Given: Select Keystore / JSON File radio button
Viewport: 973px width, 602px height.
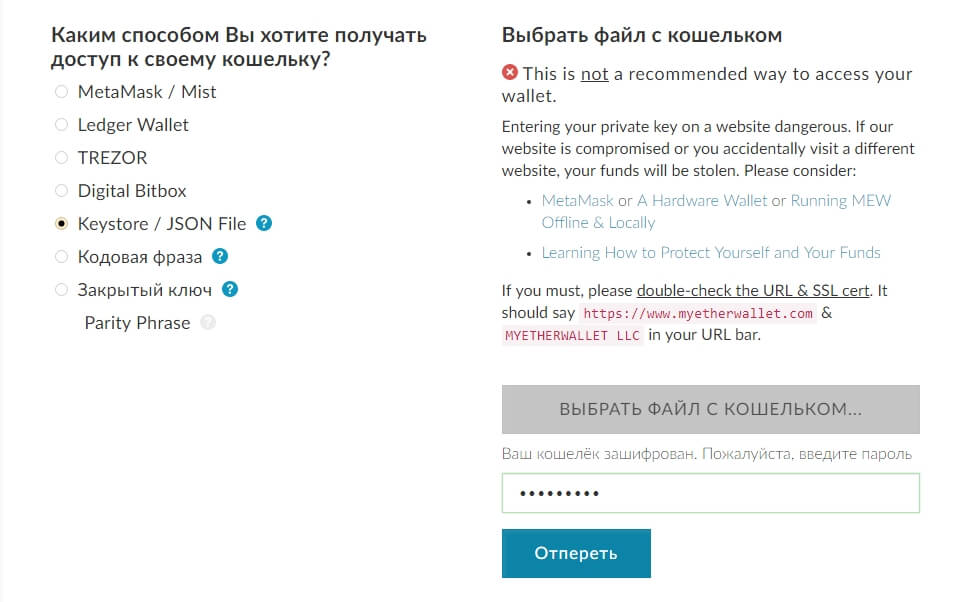Looking at the screenshot, I should pos(61,223).
